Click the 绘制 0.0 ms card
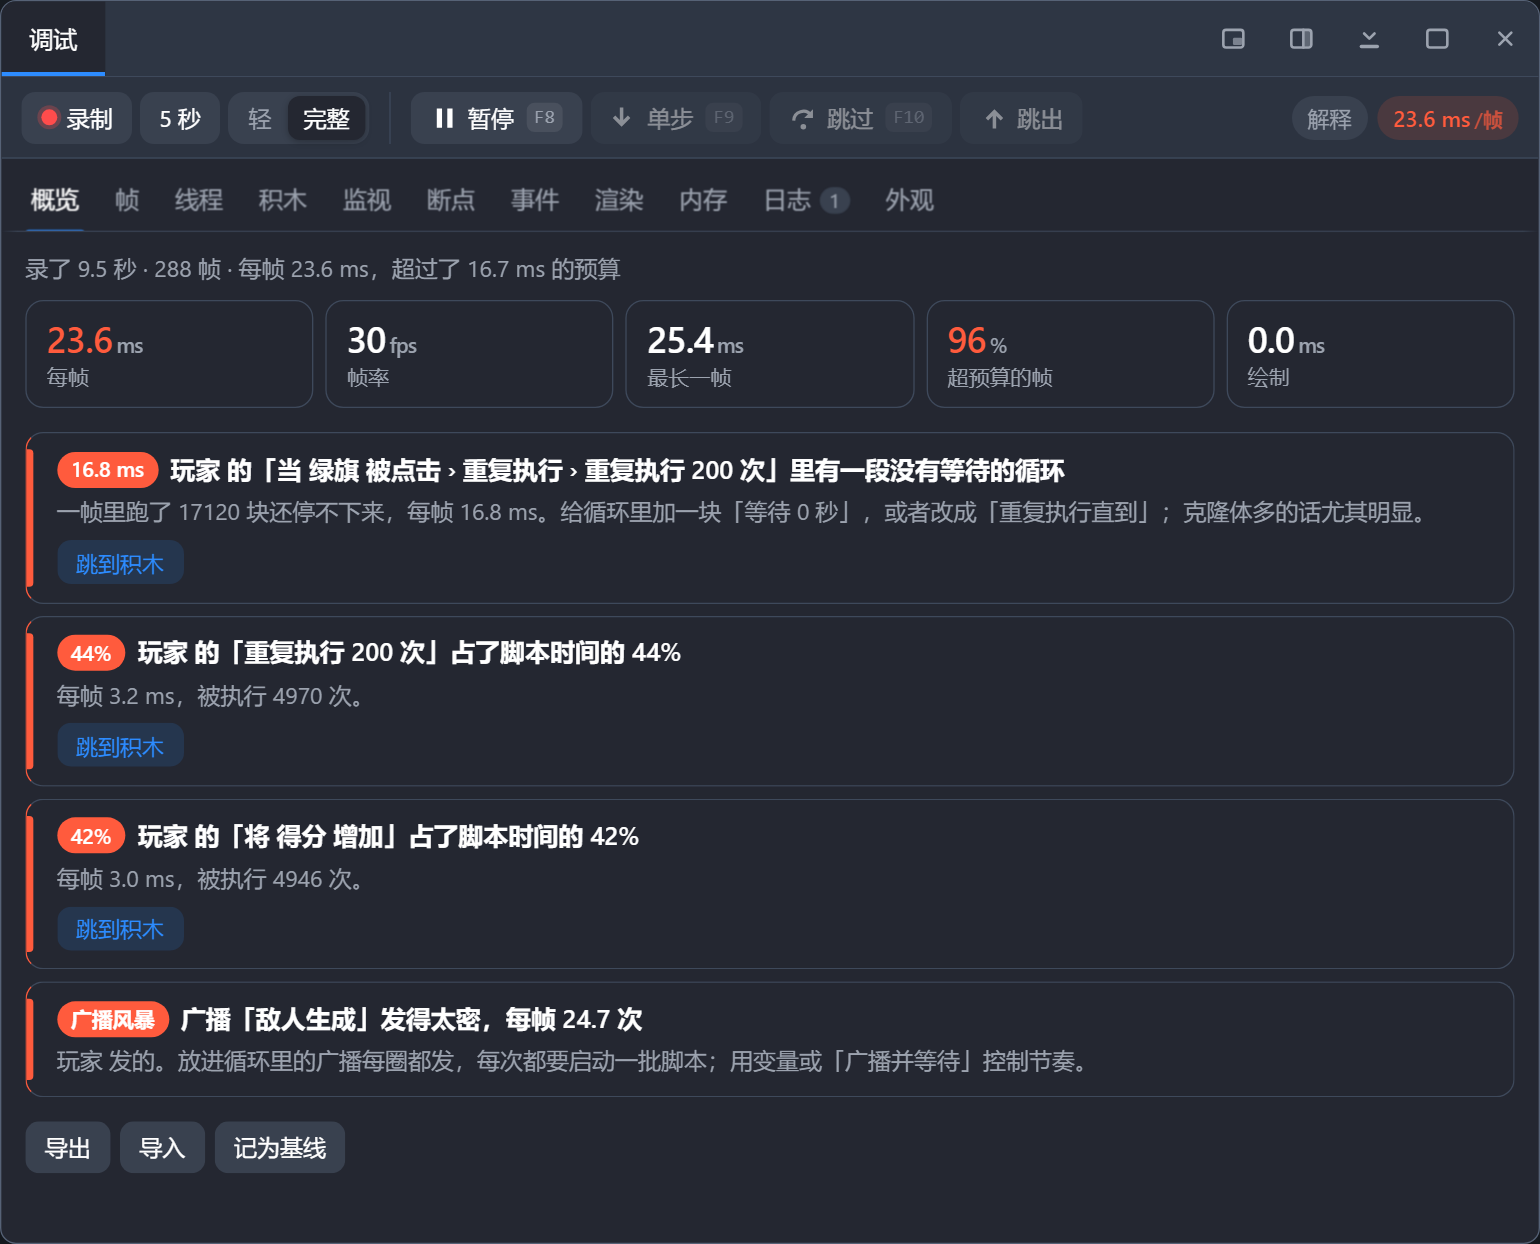Image resolution: width=1540 pixels, height=1244 pixels. point(1370,354)
